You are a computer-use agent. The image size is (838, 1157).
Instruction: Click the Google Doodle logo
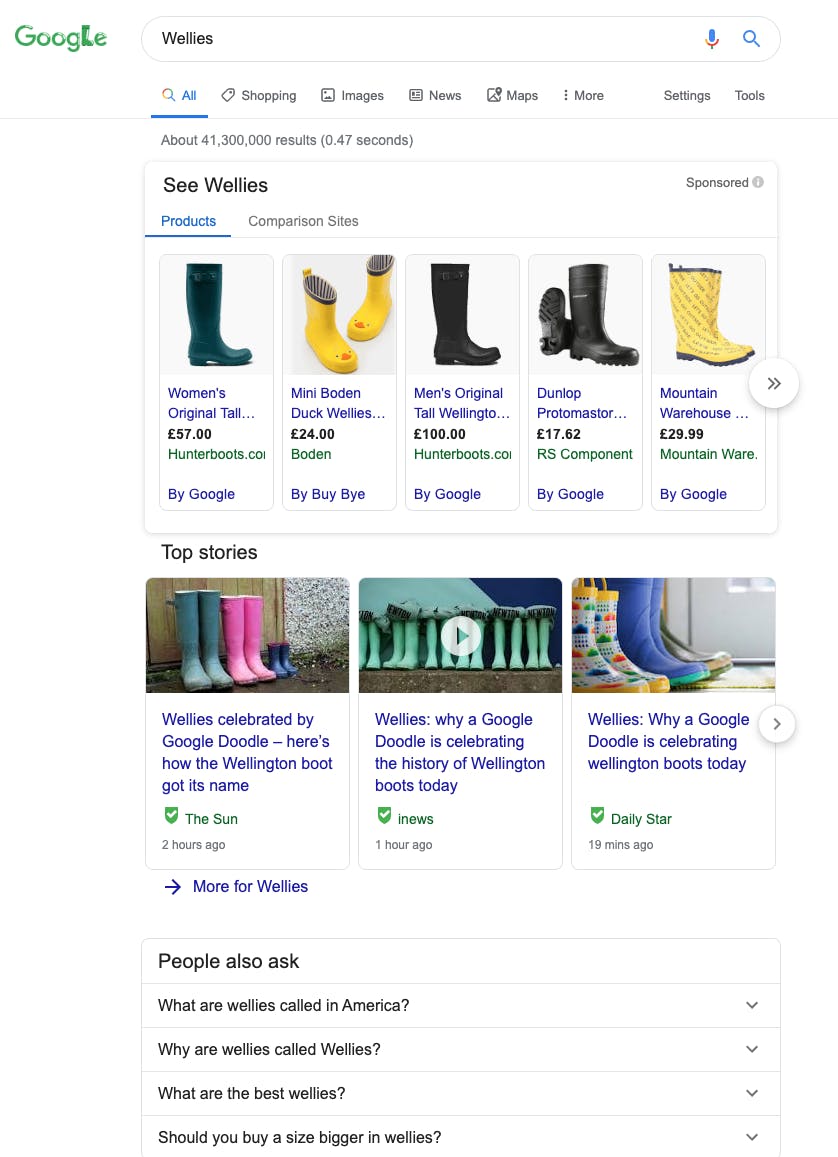pyautogui.click(x=60, y=38)
